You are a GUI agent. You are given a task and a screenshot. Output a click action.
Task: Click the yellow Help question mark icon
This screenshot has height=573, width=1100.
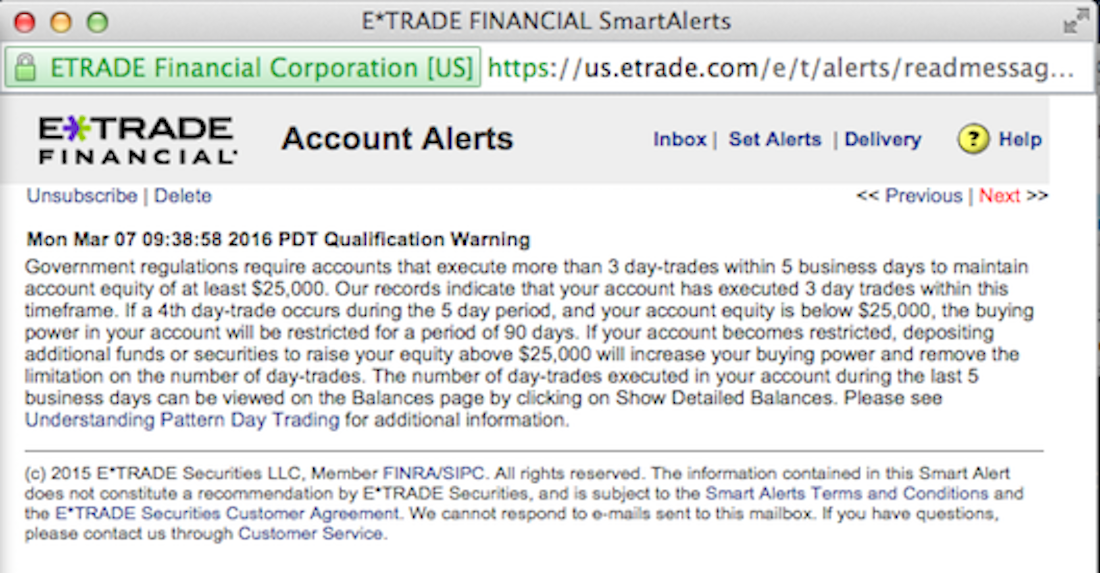(973, 139)
